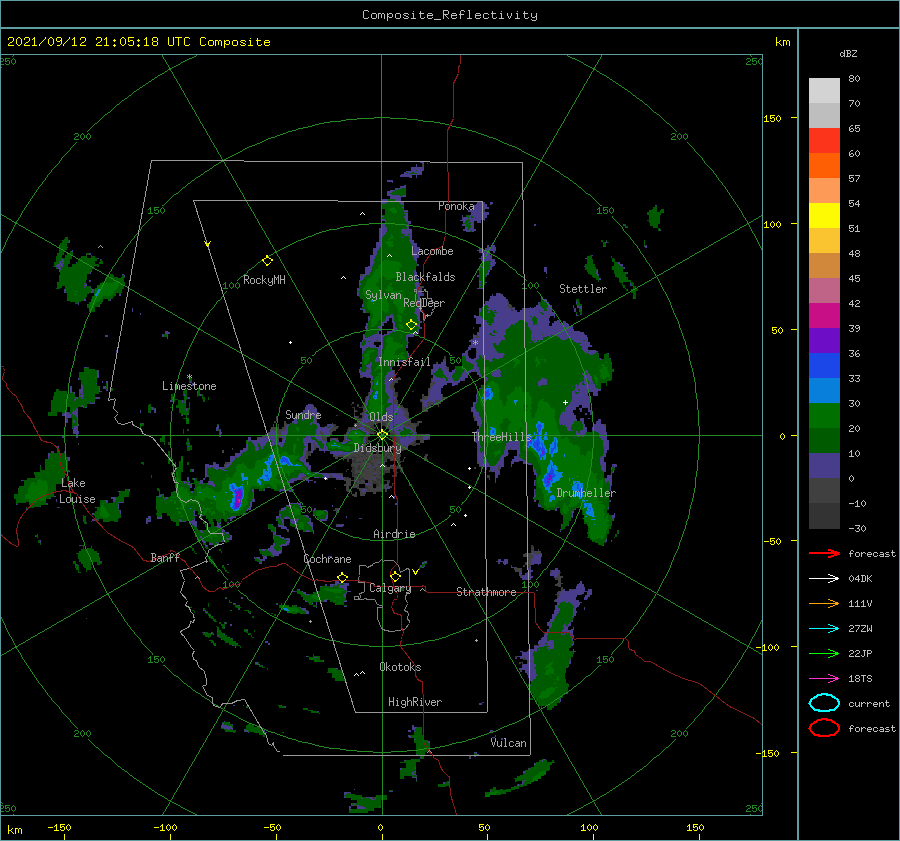900x841 pixels.
Task: Click the cyan current ellipse icon
Action: (824, 703)
